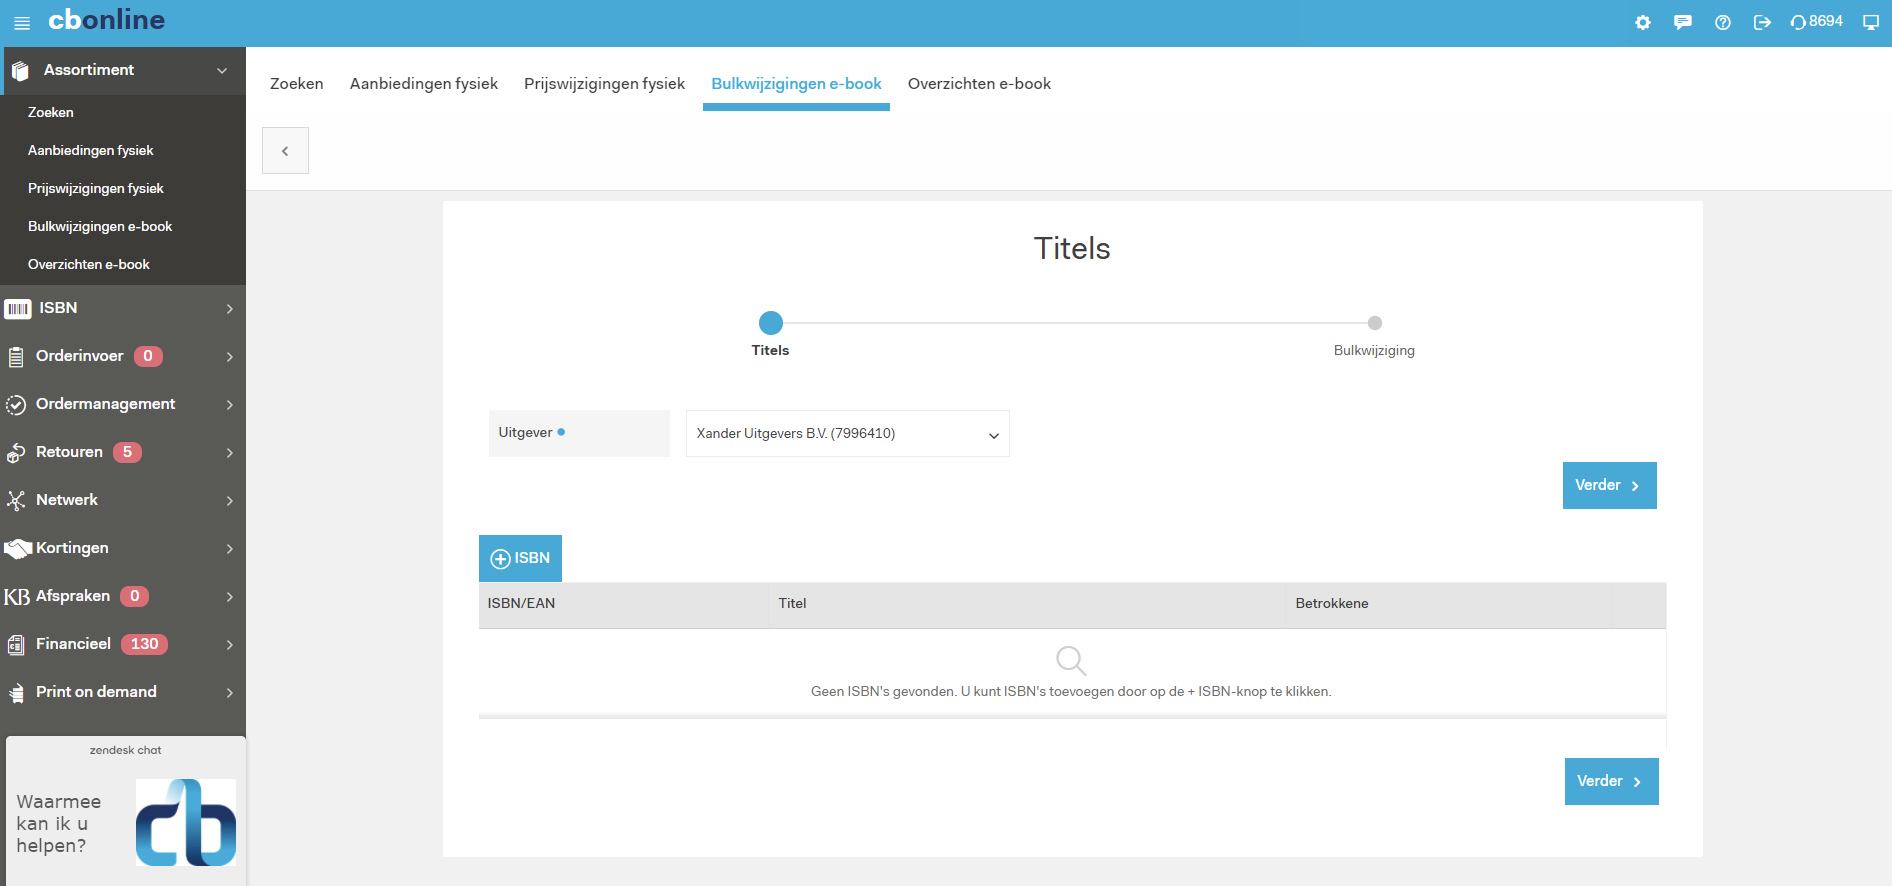
Task: Click the Ordermanagement checkmark icon
Action: [16, 405]
